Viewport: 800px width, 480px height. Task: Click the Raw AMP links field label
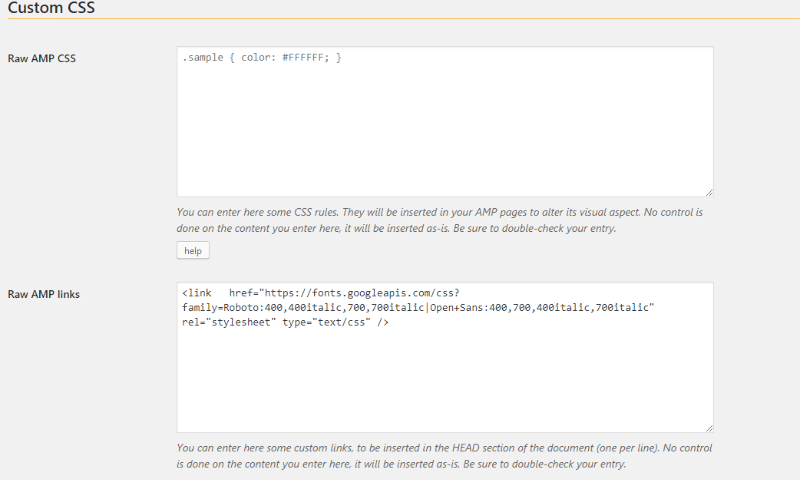pos(44,294)
